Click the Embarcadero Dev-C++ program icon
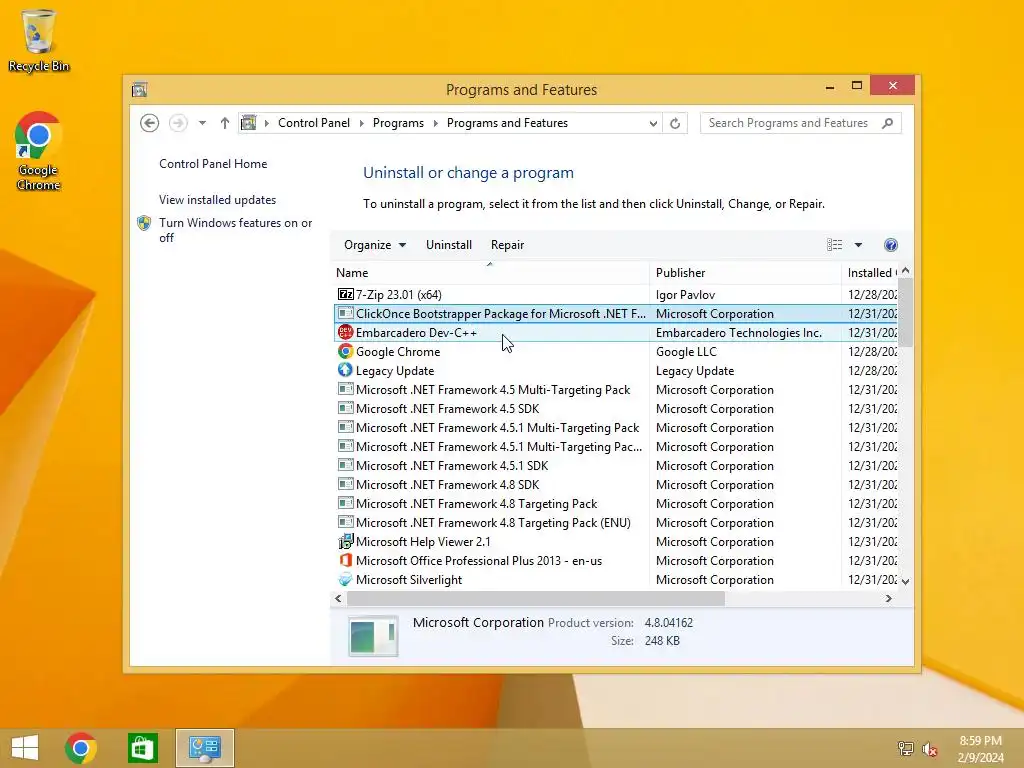This screenshot has width=1024, height=768. pyautogui.click(x=345, y=332)
